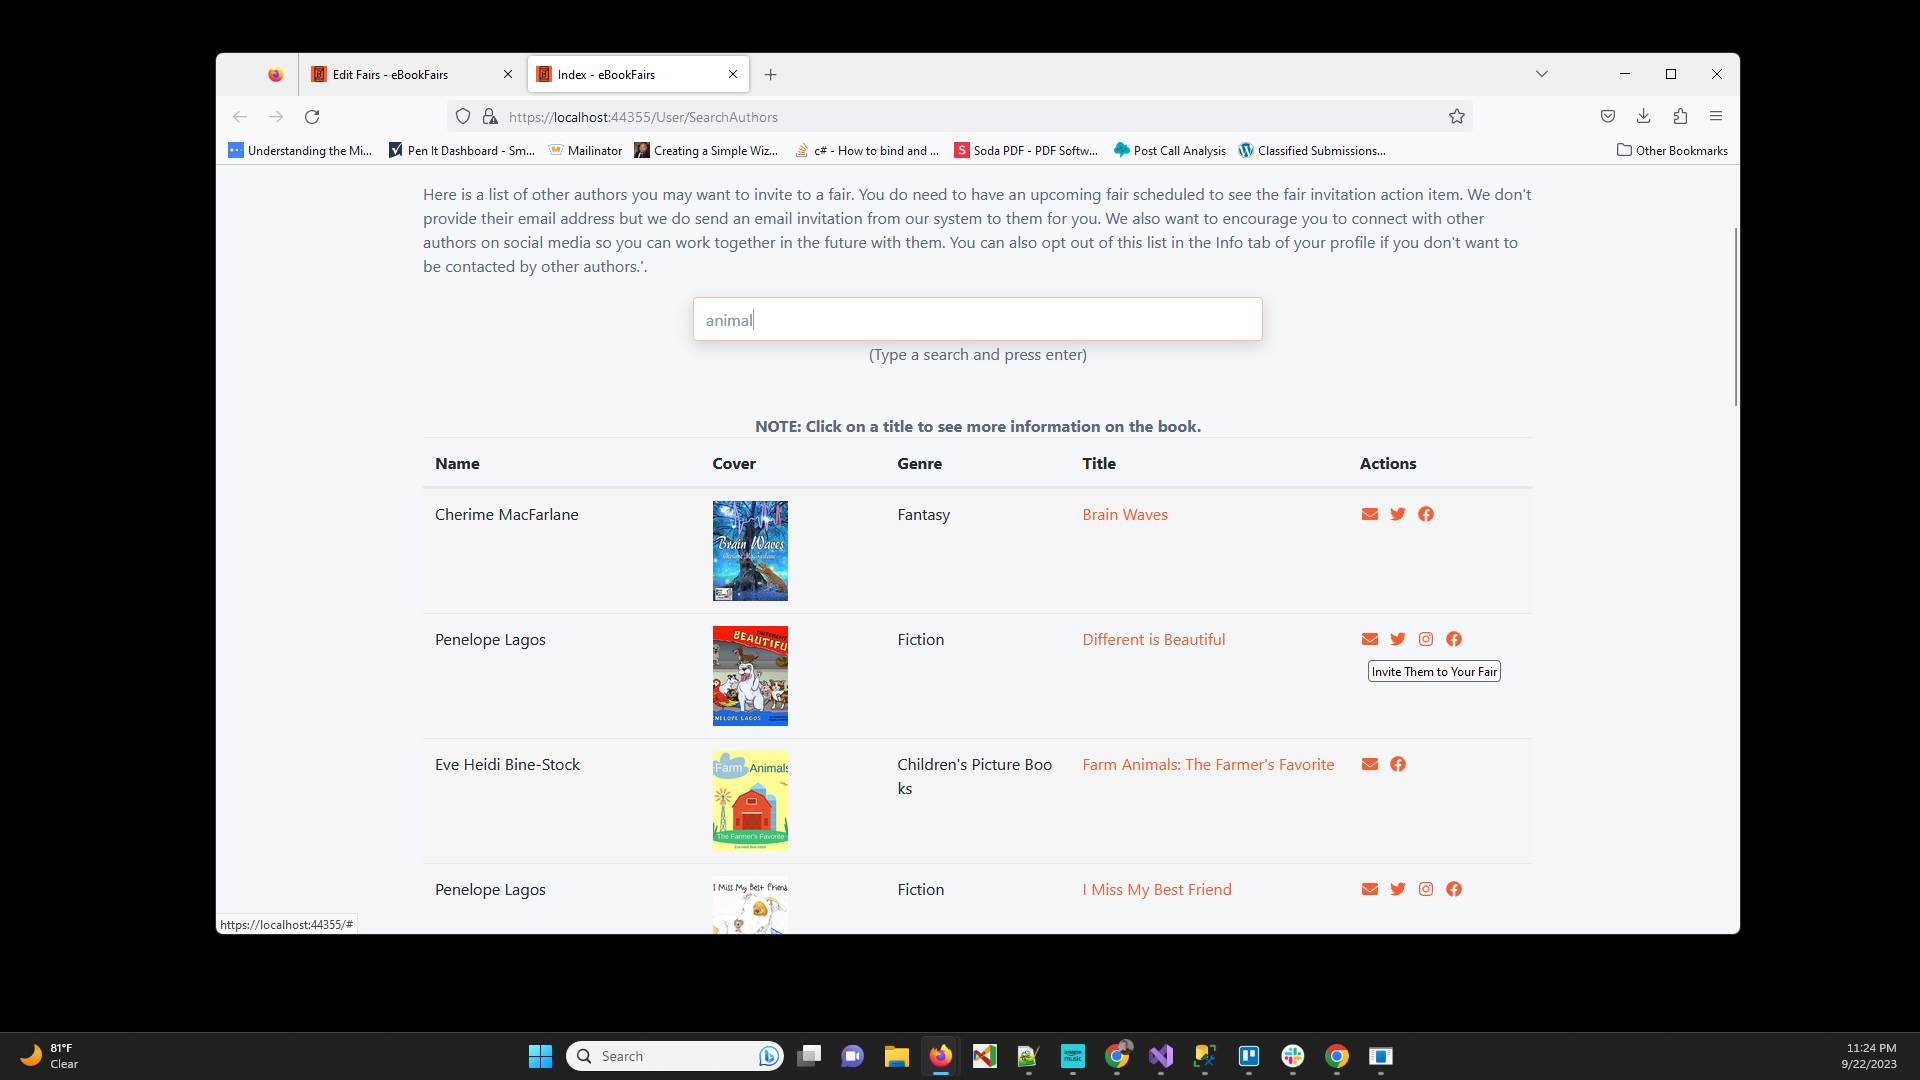Open the Downloads panel
Image resolution: width=1920 pixels, height=1080 pixels.
tap(1643, 116)
